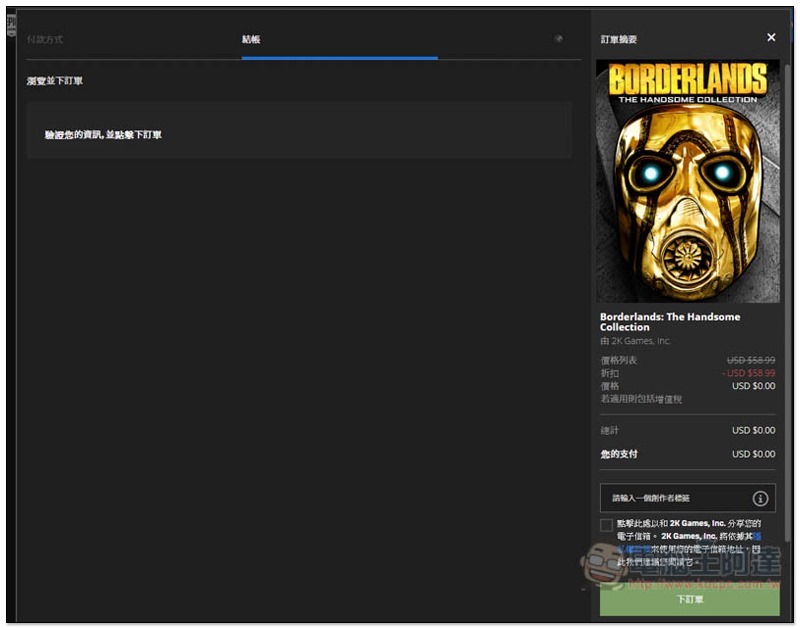The image size is (800, 630).
Task: Click the order summary panel scrollbar
Action: [788, 301]
